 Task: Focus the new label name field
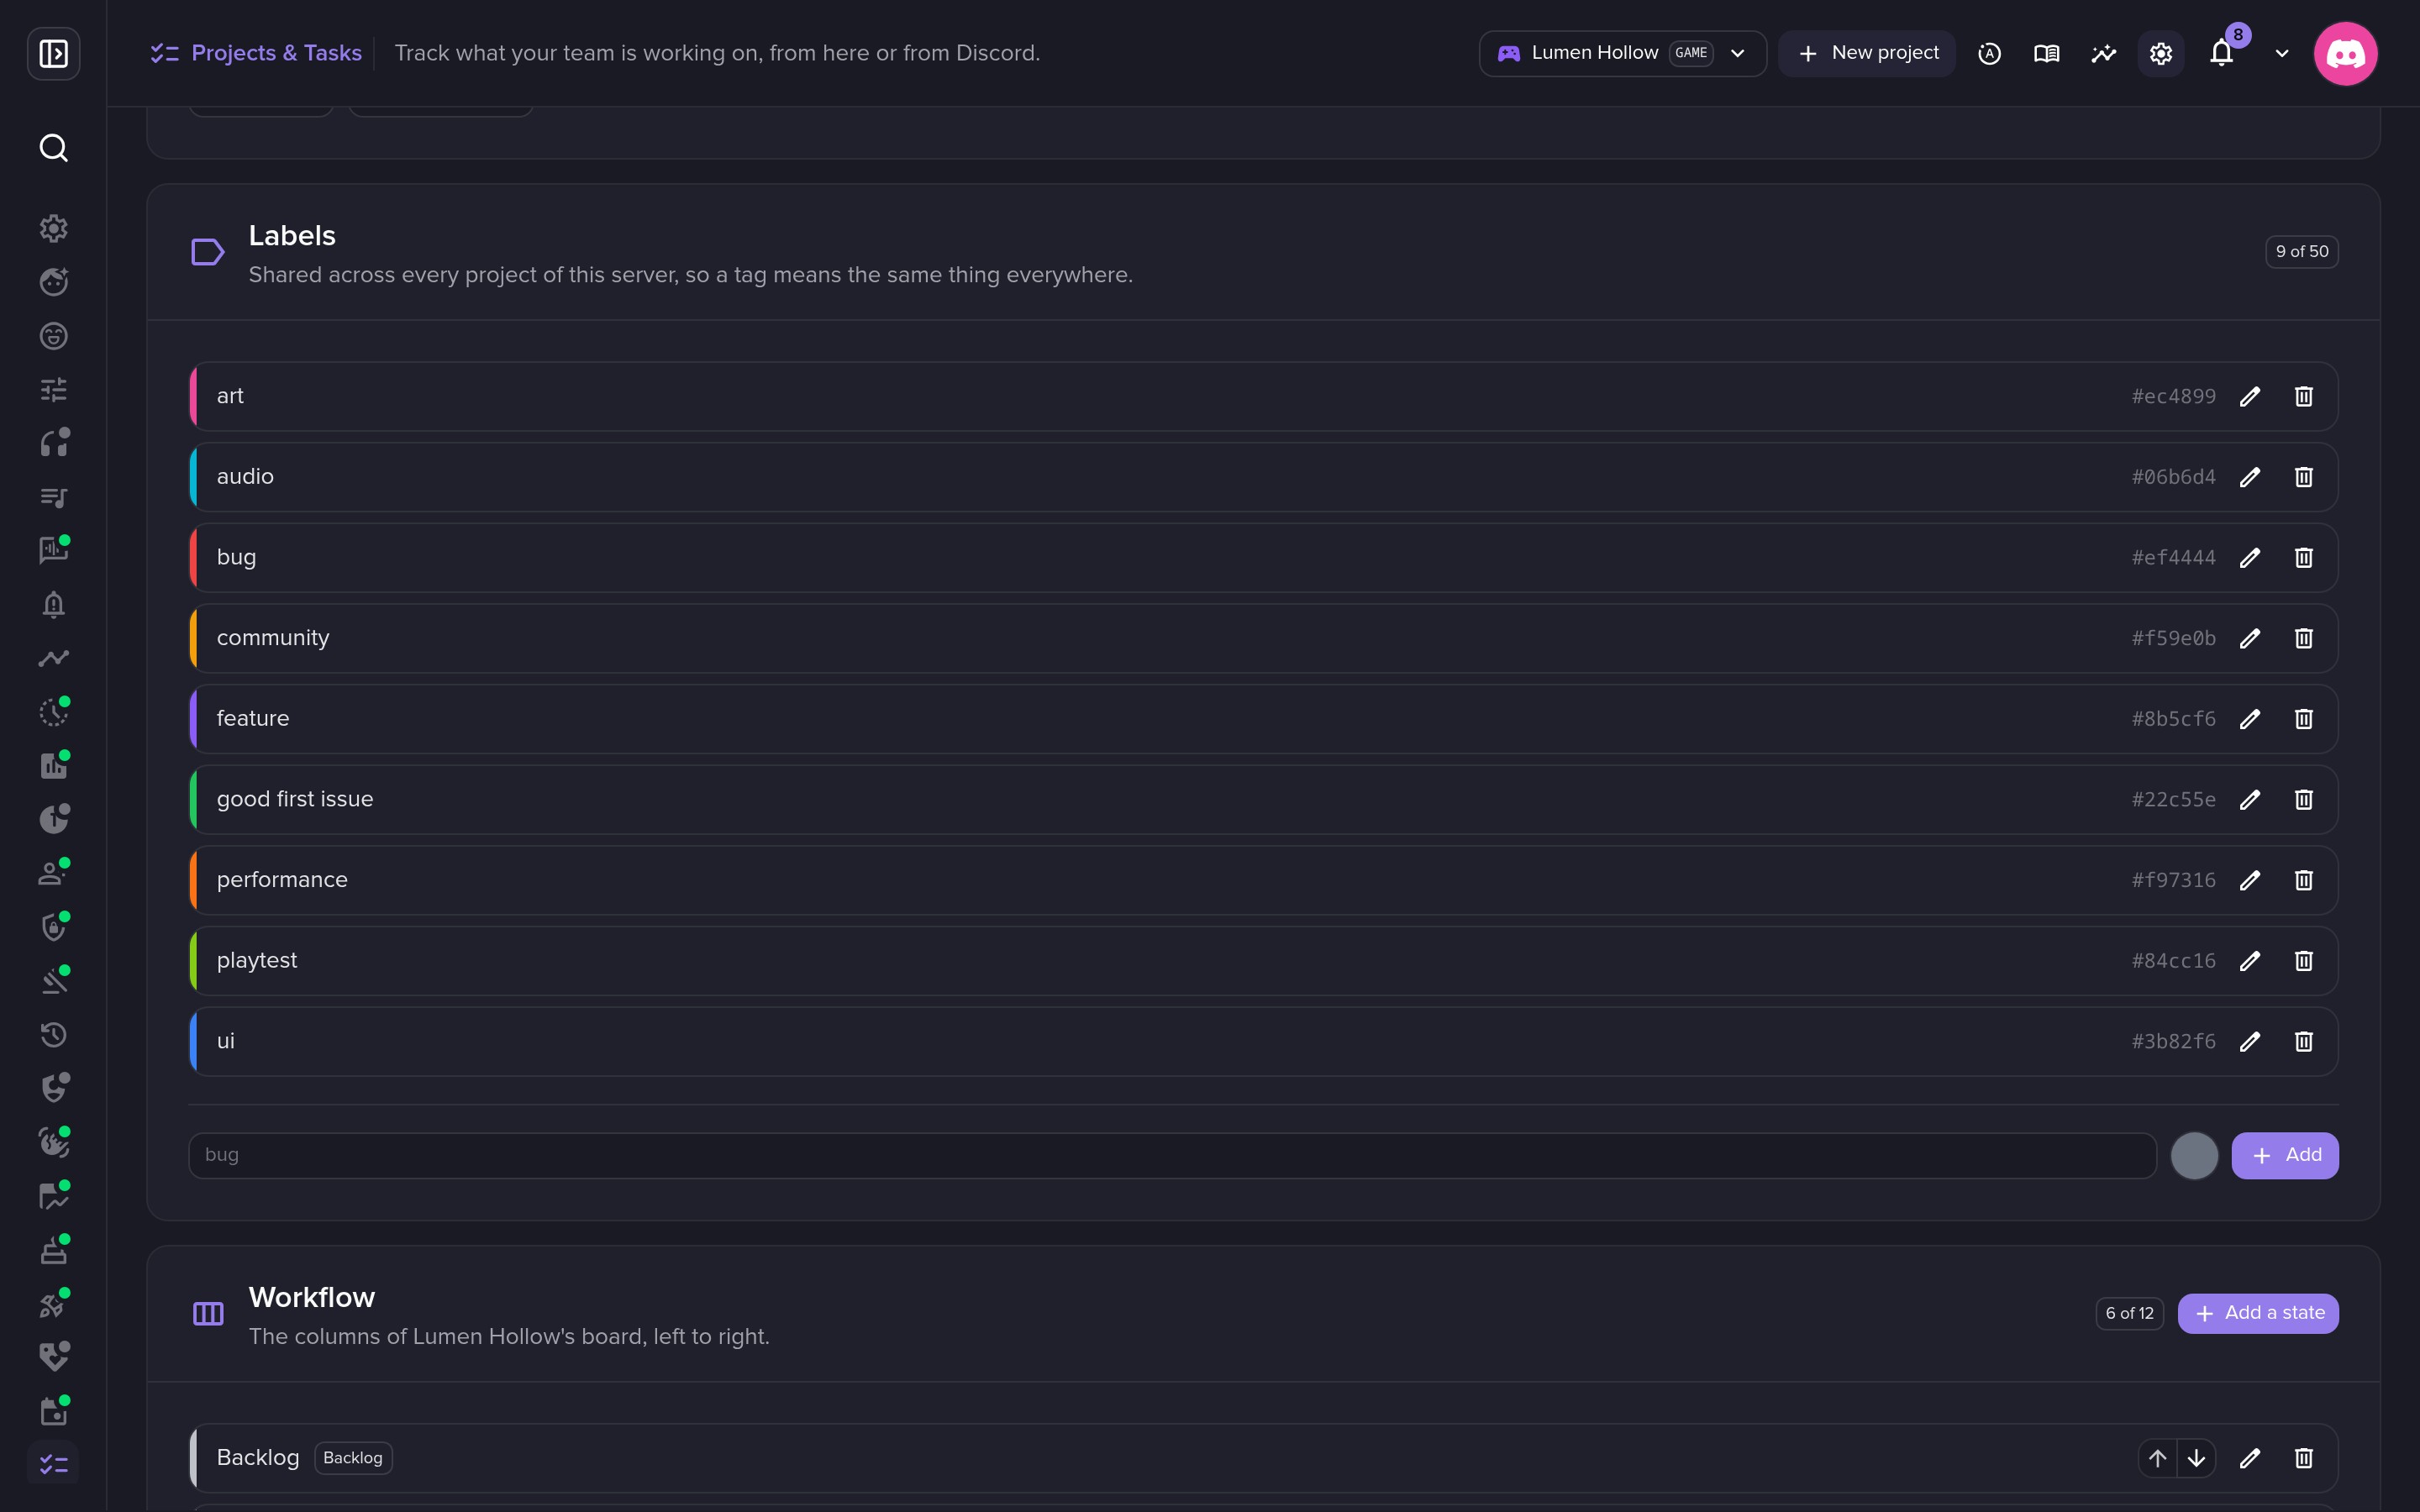point(1172,1156)
